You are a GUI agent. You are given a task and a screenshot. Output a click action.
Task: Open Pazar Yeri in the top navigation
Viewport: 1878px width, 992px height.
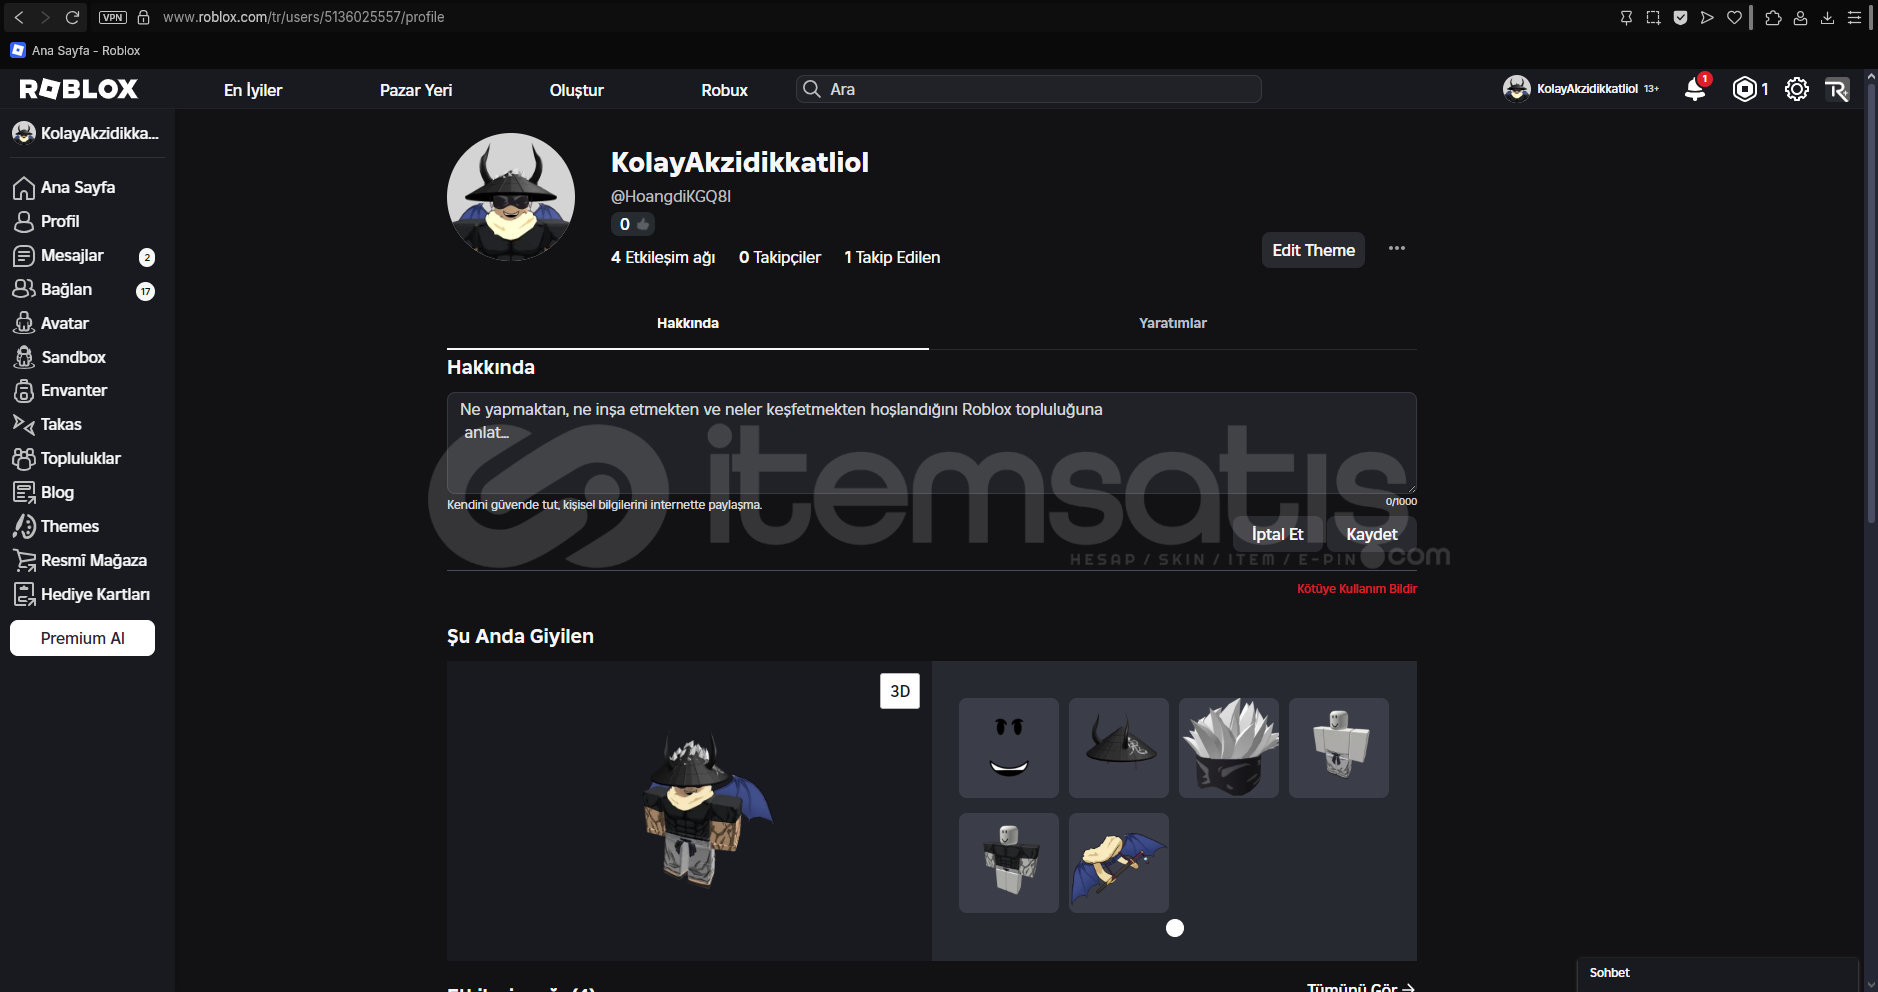tap(416, 90)
